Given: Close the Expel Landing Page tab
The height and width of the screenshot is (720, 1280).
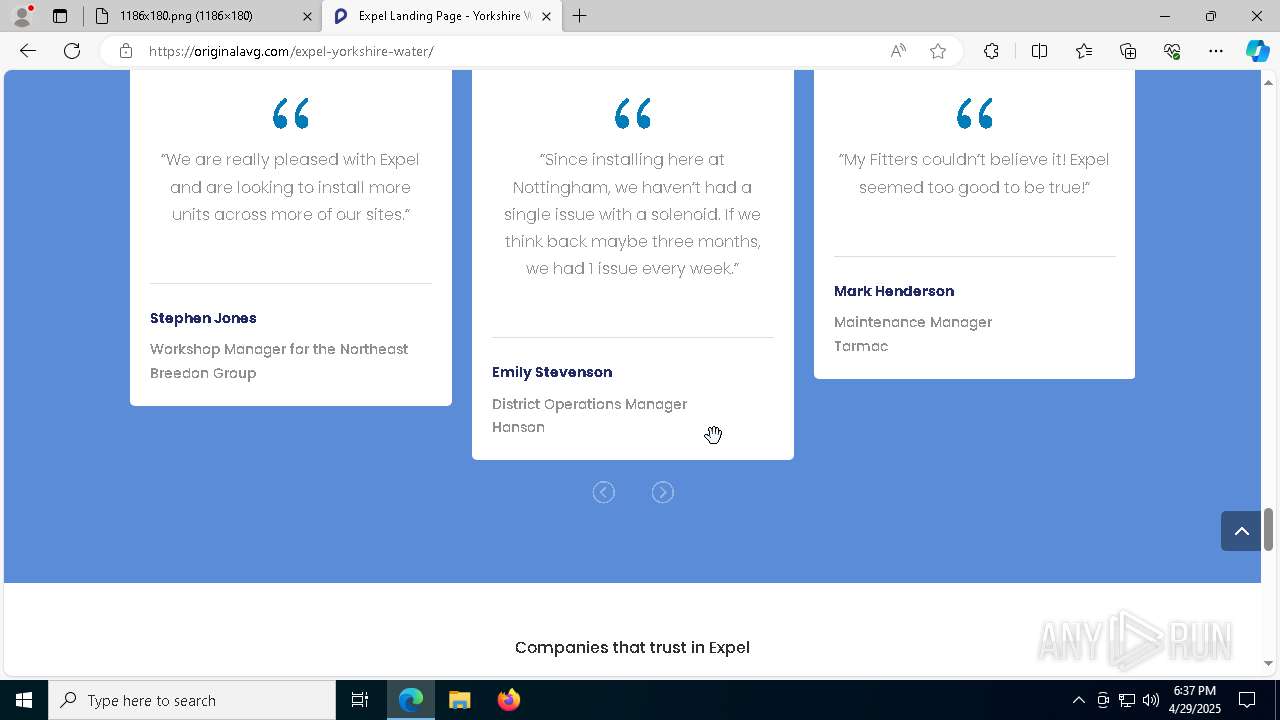Looking at the screenshot, I should click(x=547, y=16).
